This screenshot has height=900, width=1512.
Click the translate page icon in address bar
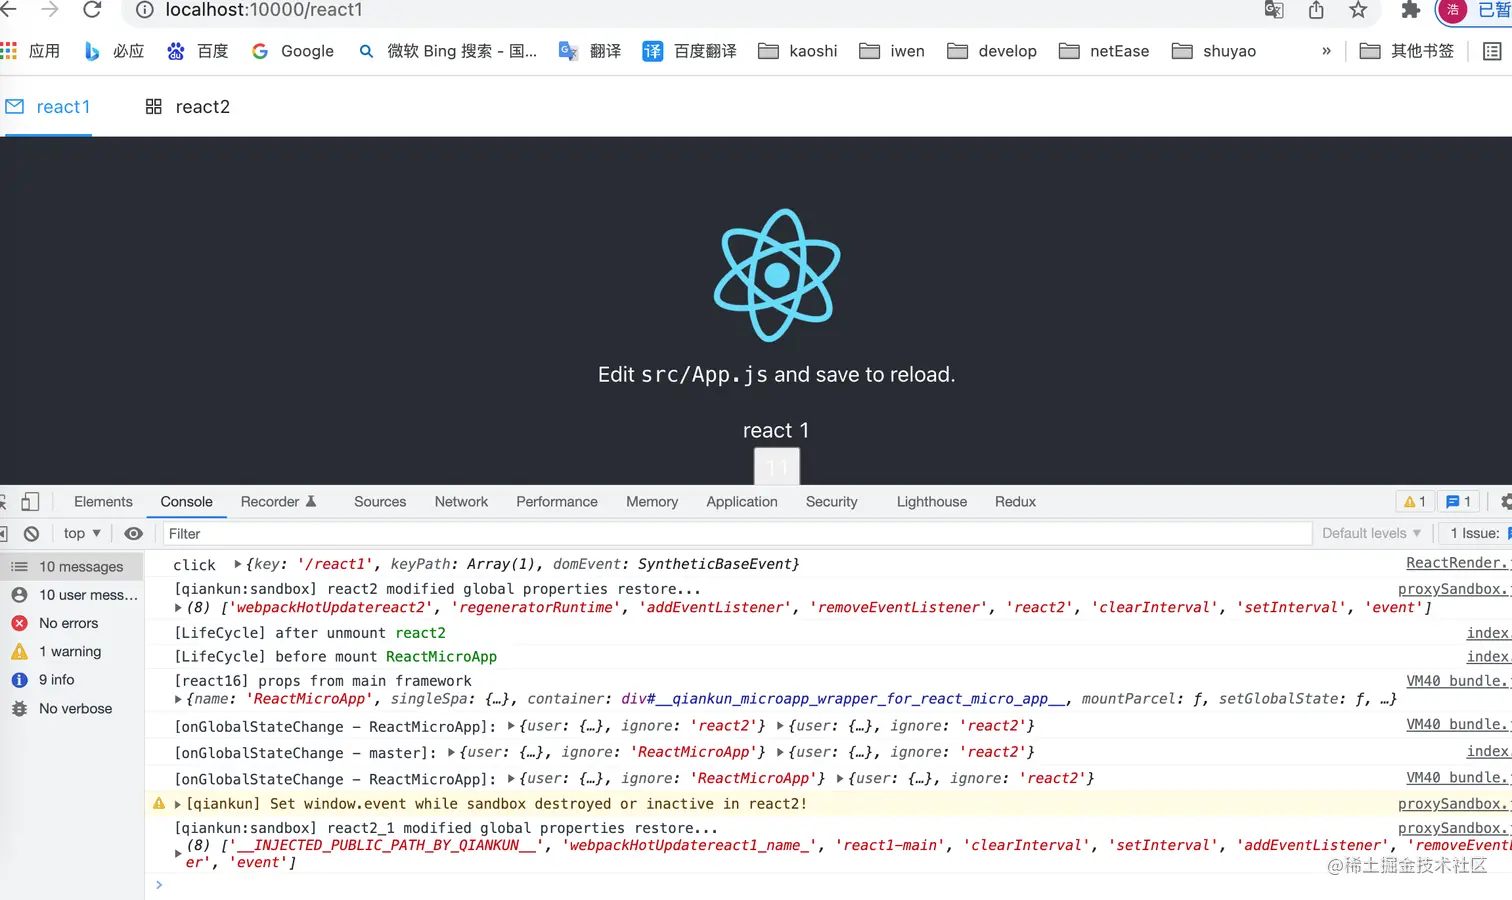[1274, 10]
